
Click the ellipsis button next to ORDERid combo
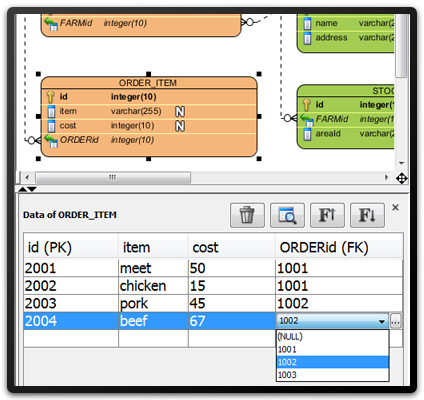click(x=395, y=321)
